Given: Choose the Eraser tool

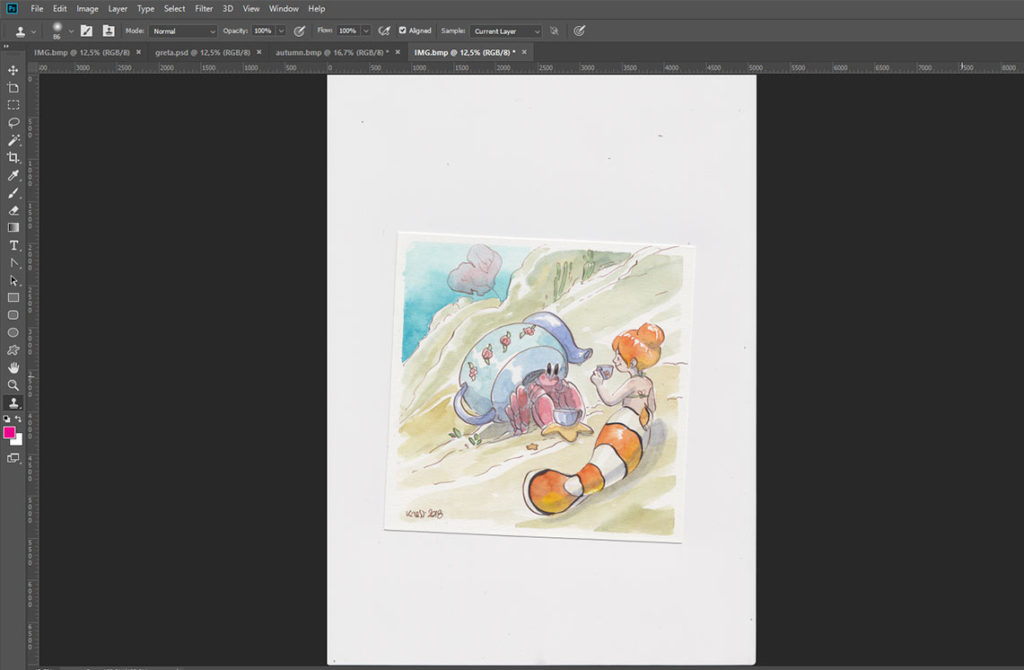Looking at the screenshot, I should coord(13,209).
